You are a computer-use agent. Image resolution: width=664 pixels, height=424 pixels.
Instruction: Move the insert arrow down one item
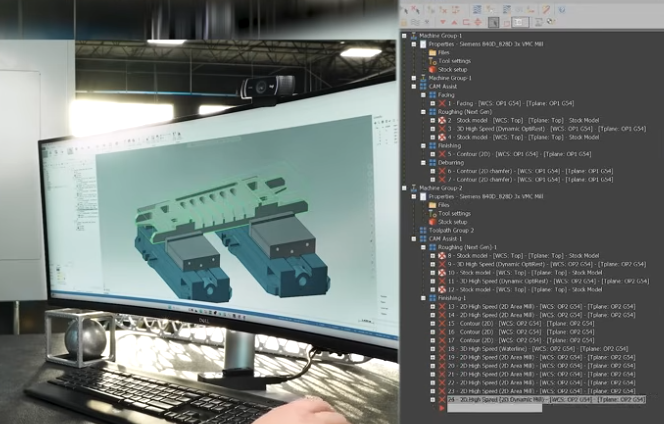[x=443, y=22]
